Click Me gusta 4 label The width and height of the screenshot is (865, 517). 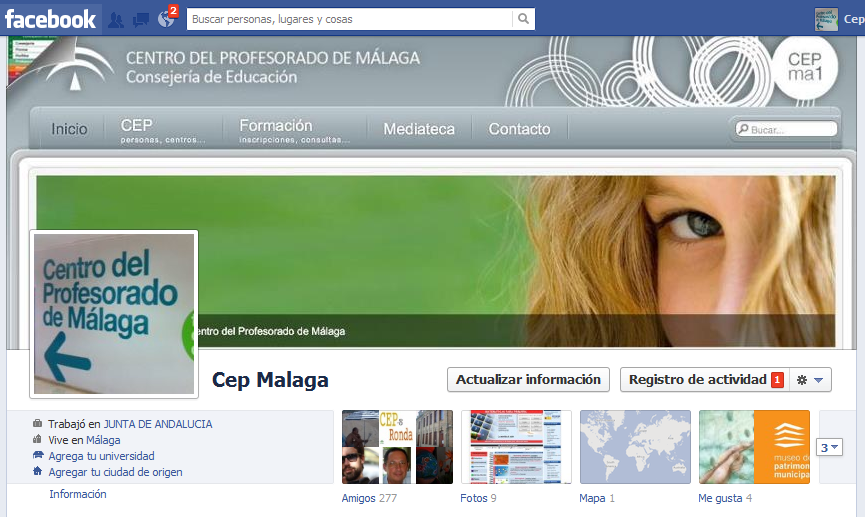click(x=725, y=498)
